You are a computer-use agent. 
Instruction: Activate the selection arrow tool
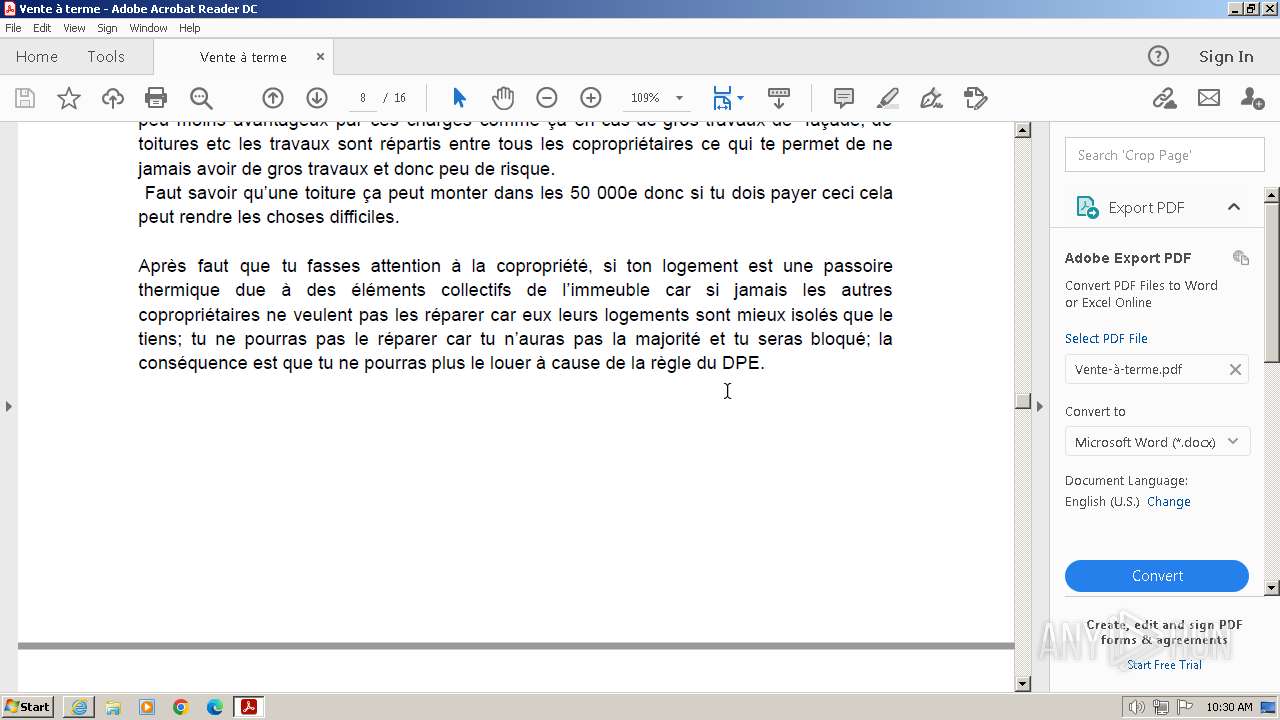click(459, 98)
